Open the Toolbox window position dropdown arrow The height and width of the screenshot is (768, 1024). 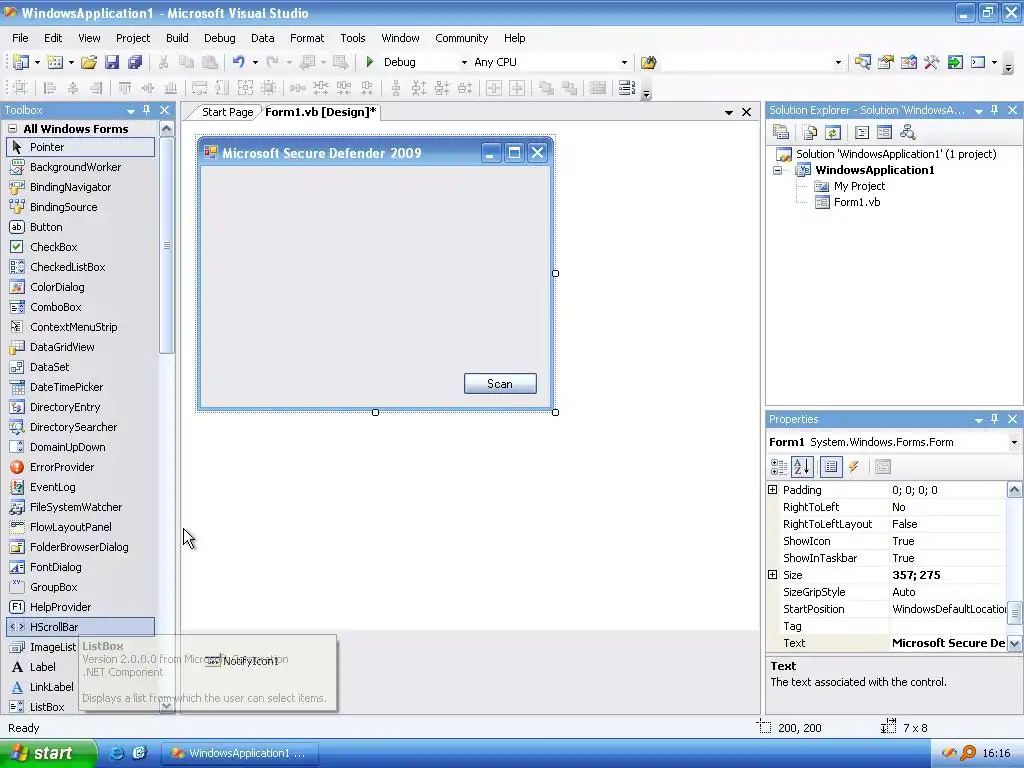pos(131,111)
